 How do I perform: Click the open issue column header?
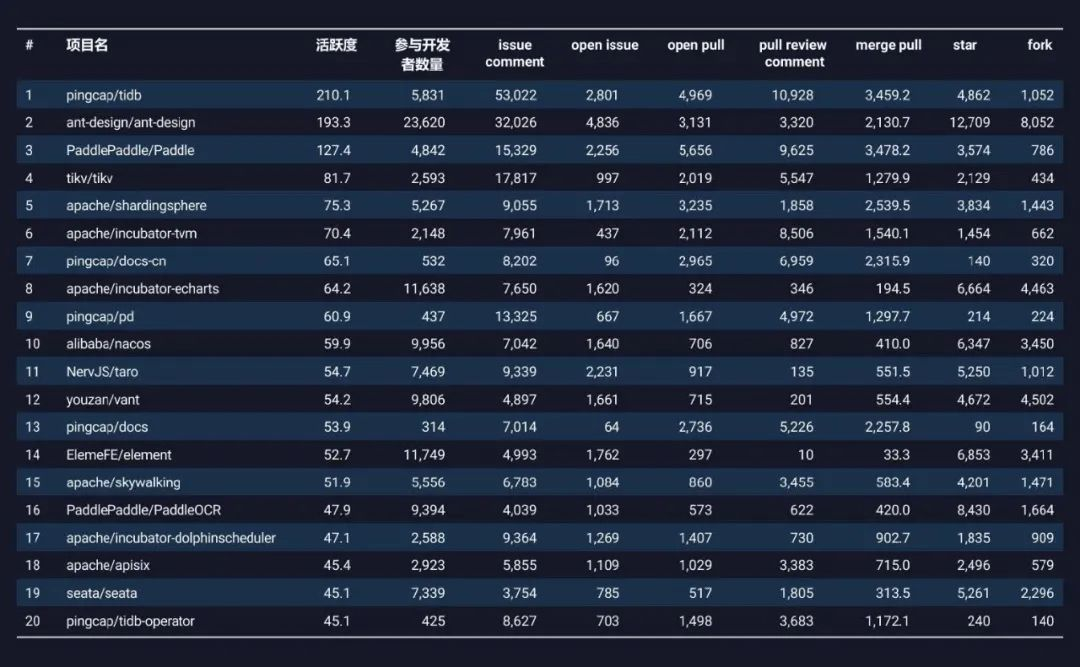[x=605, y=45]
